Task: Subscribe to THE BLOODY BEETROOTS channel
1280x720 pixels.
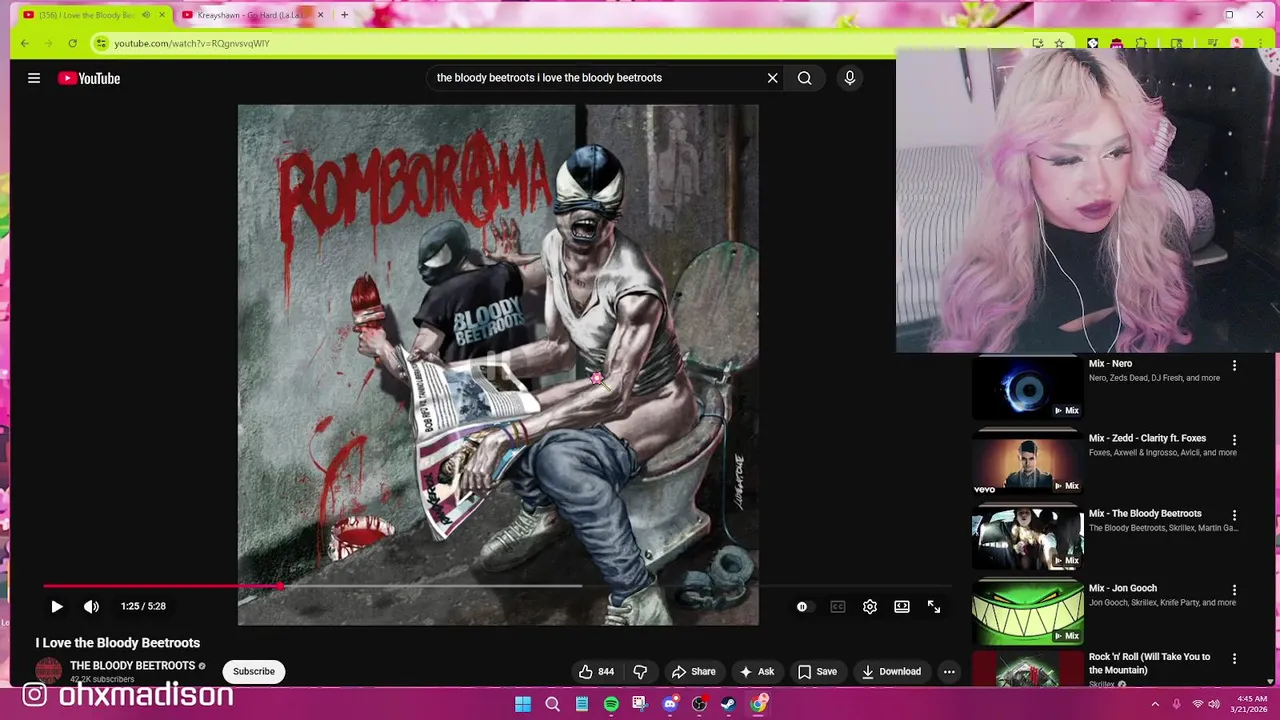Action: click(254, 671)
